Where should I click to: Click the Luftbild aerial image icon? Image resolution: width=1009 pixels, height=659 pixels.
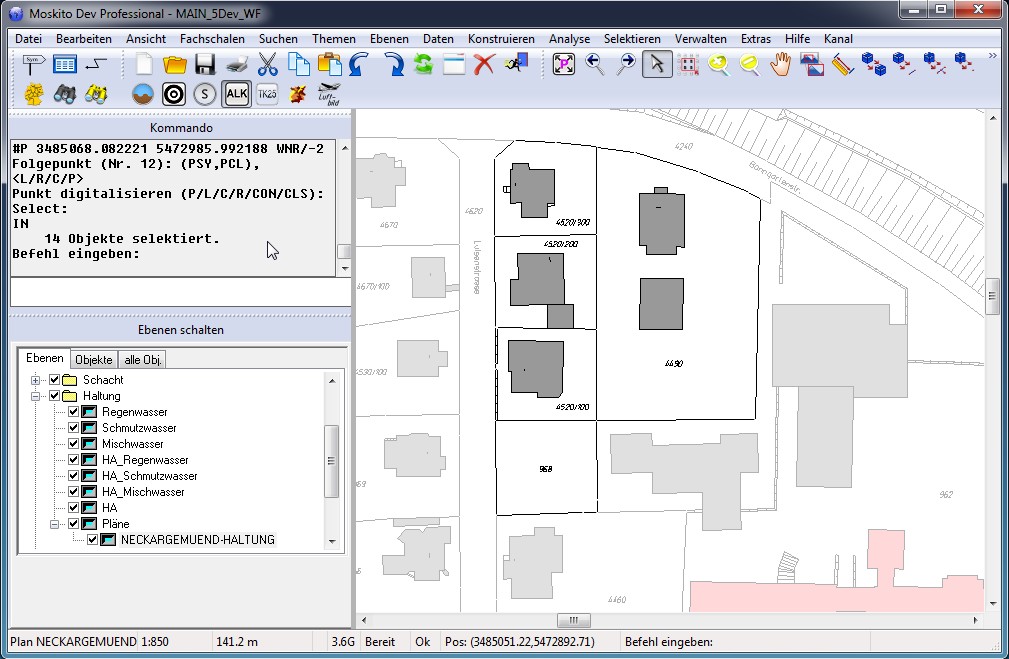point(329,94)
